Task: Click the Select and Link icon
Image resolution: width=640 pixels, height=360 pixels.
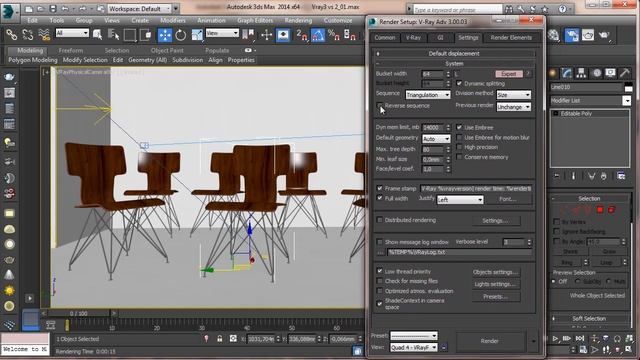Action: pos(11,35)
